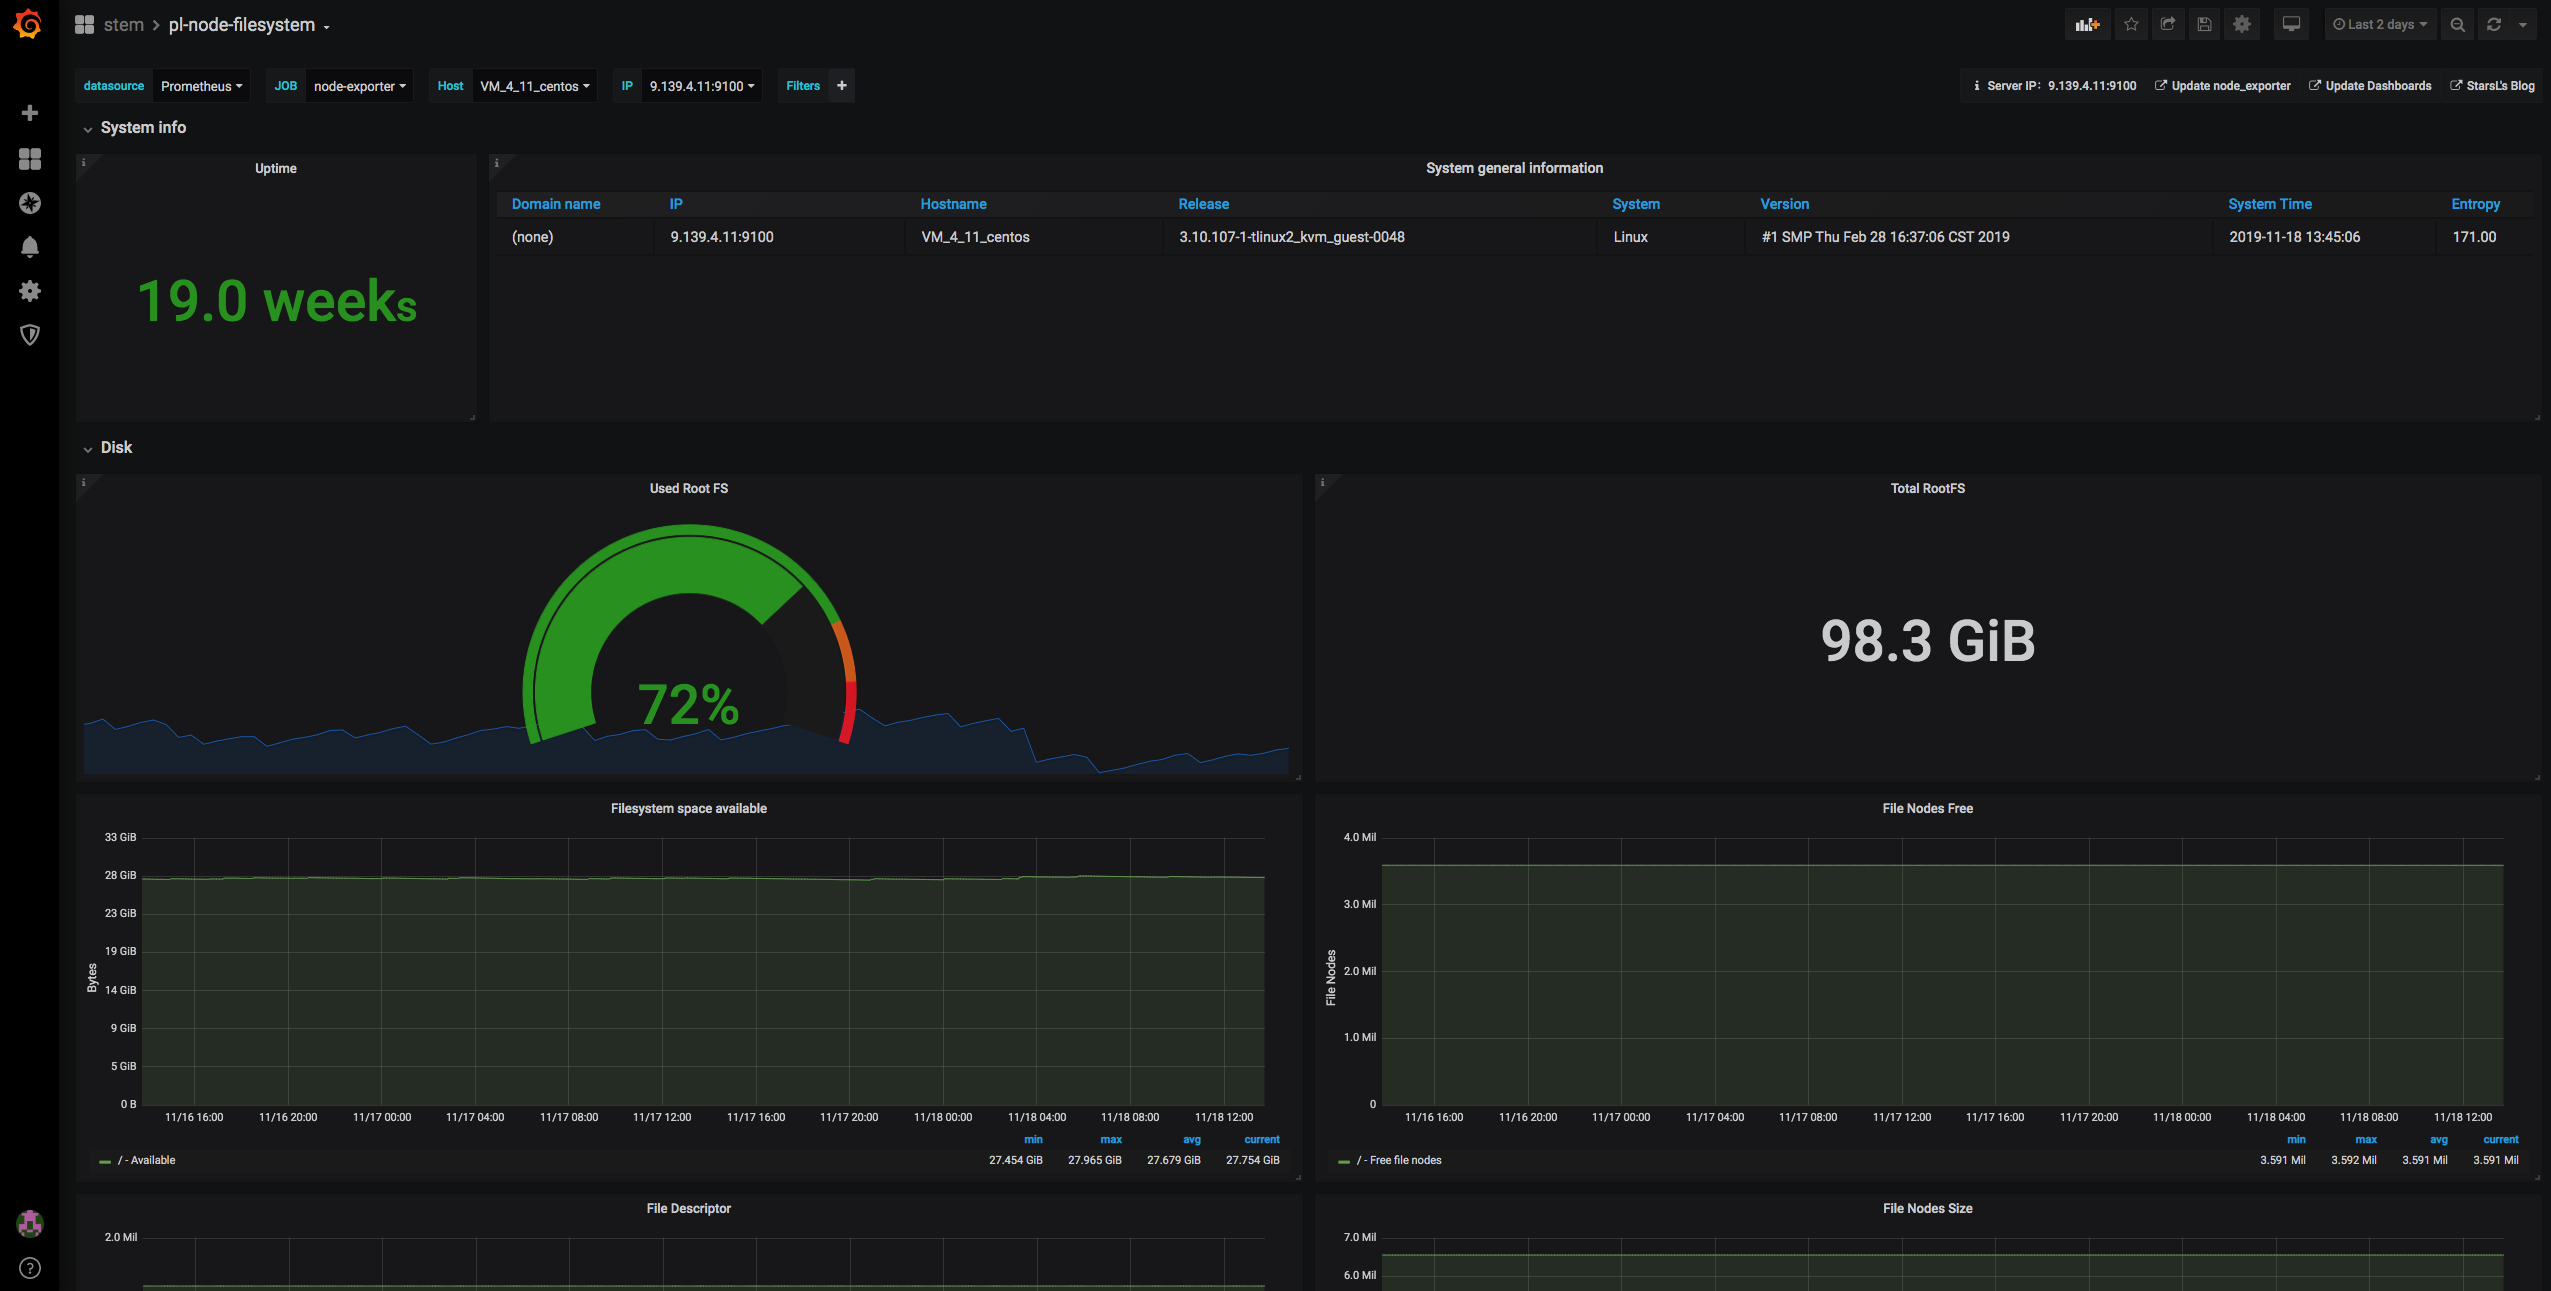Open the Create plus menu in sidebar
The image size is (2551, 1291).
click(x=30, y=113)
